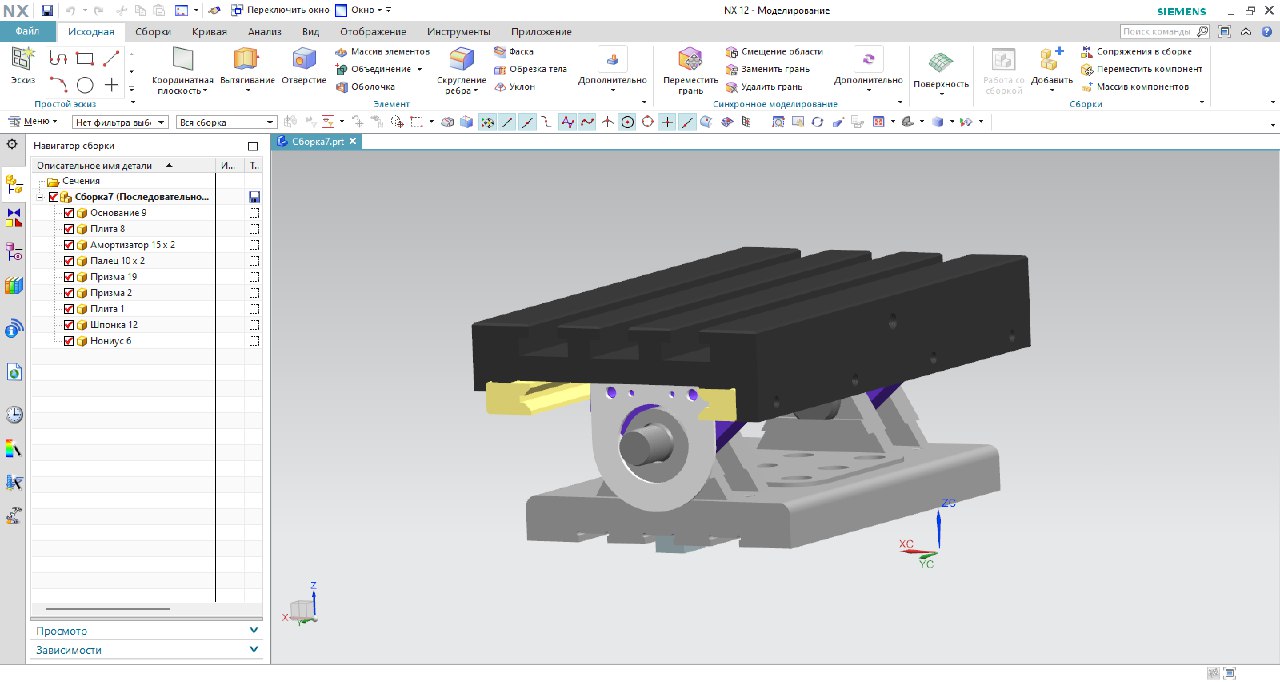Select the line sketch tool
Screen dimensions: 1280x682
[x=112, y=59]
